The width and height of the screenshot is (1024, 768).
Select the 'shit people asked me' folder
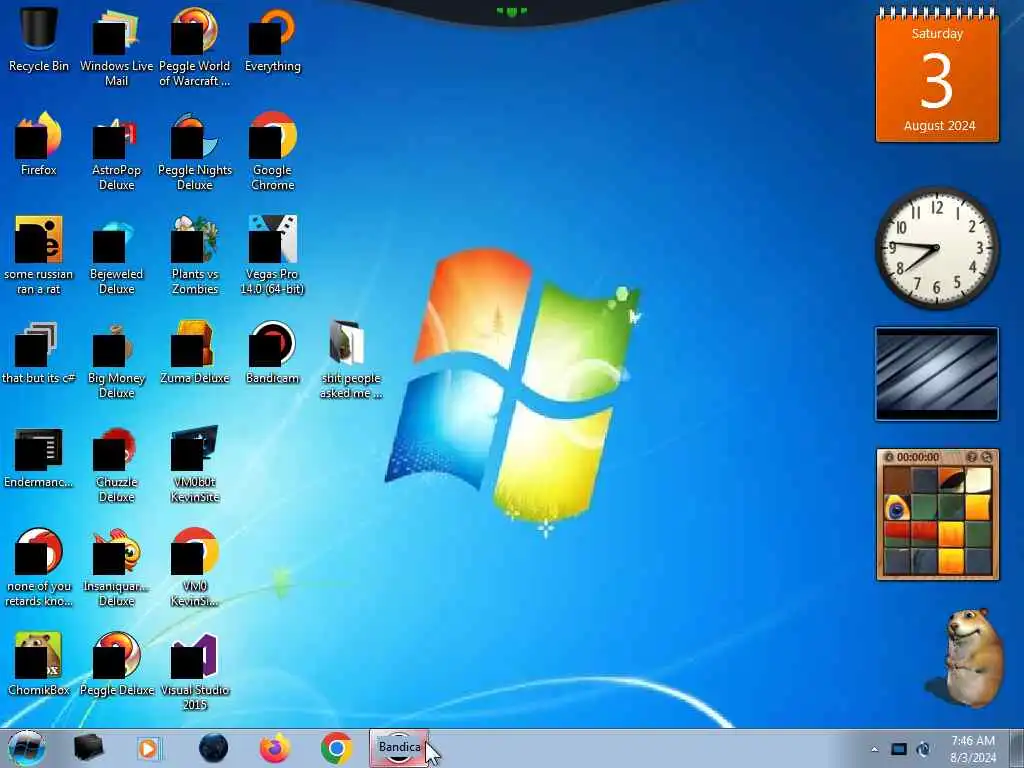coord(351,359)
